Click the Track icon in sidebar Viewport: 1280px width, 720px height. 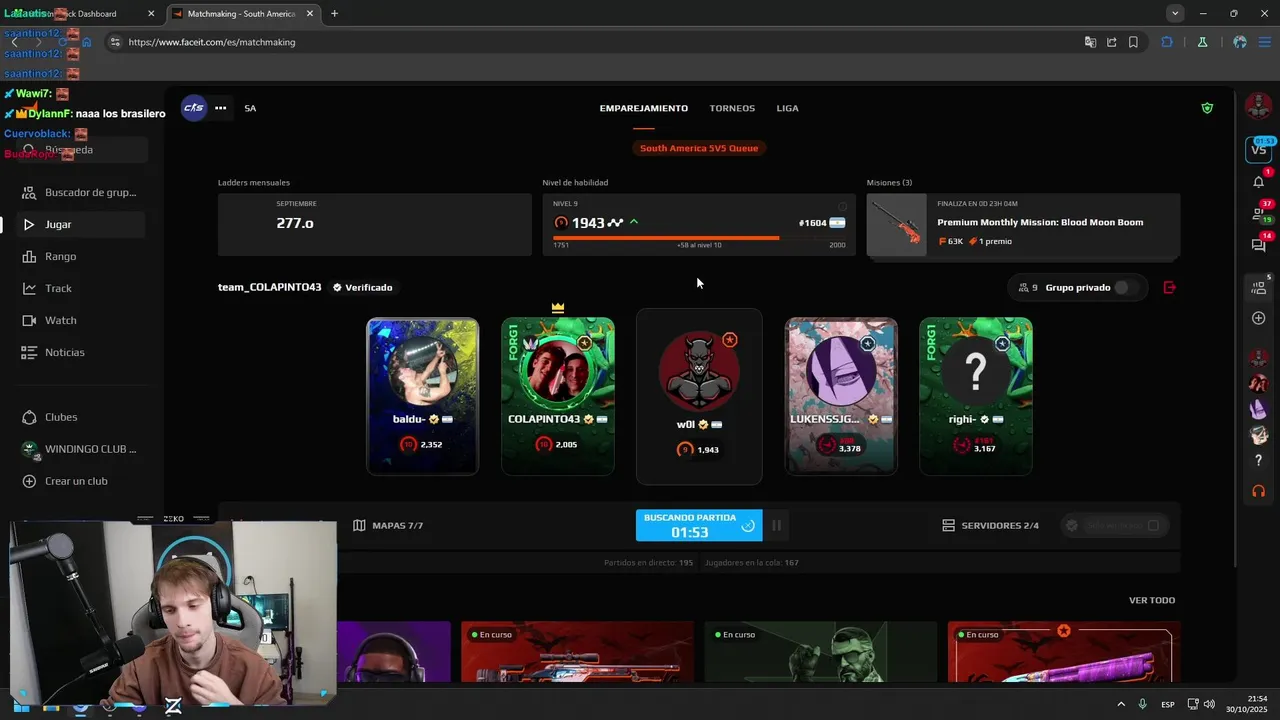[29, 289]
